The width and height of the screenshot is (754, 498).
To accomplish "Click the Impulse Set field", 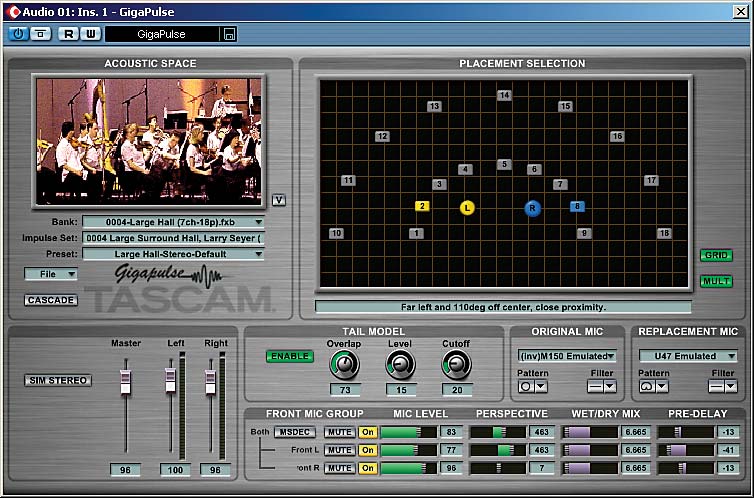I will tap(173, 238).
